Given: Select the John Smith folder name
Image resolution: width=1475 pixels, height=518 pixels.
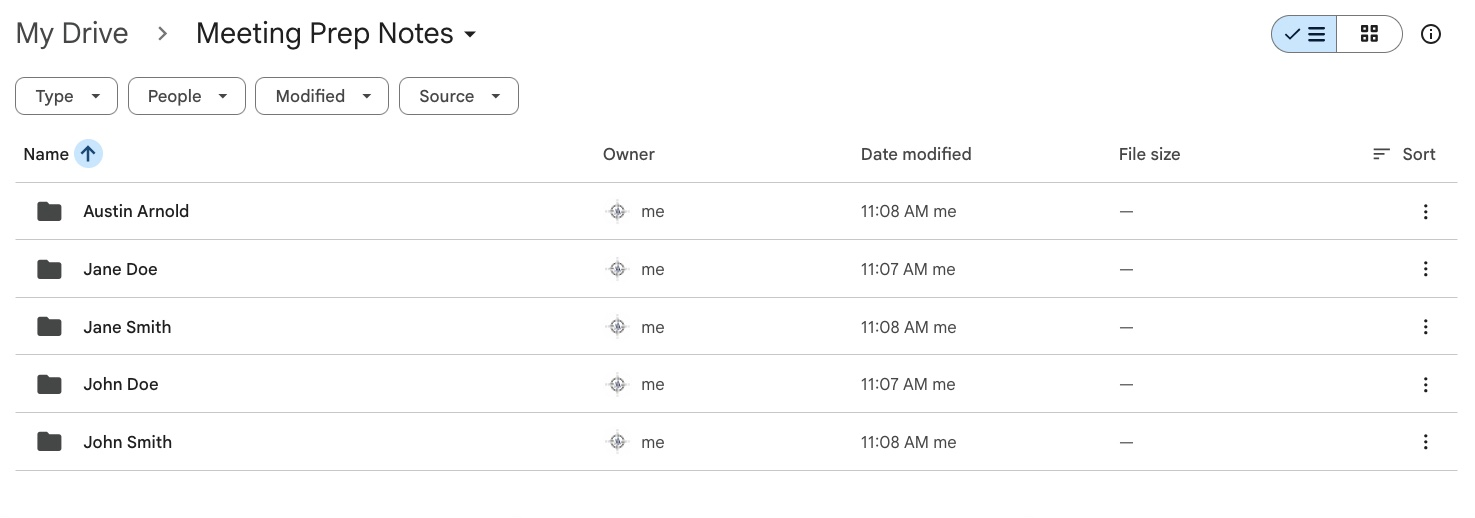Looking at the screenshot, I should (x=128, y=442).
